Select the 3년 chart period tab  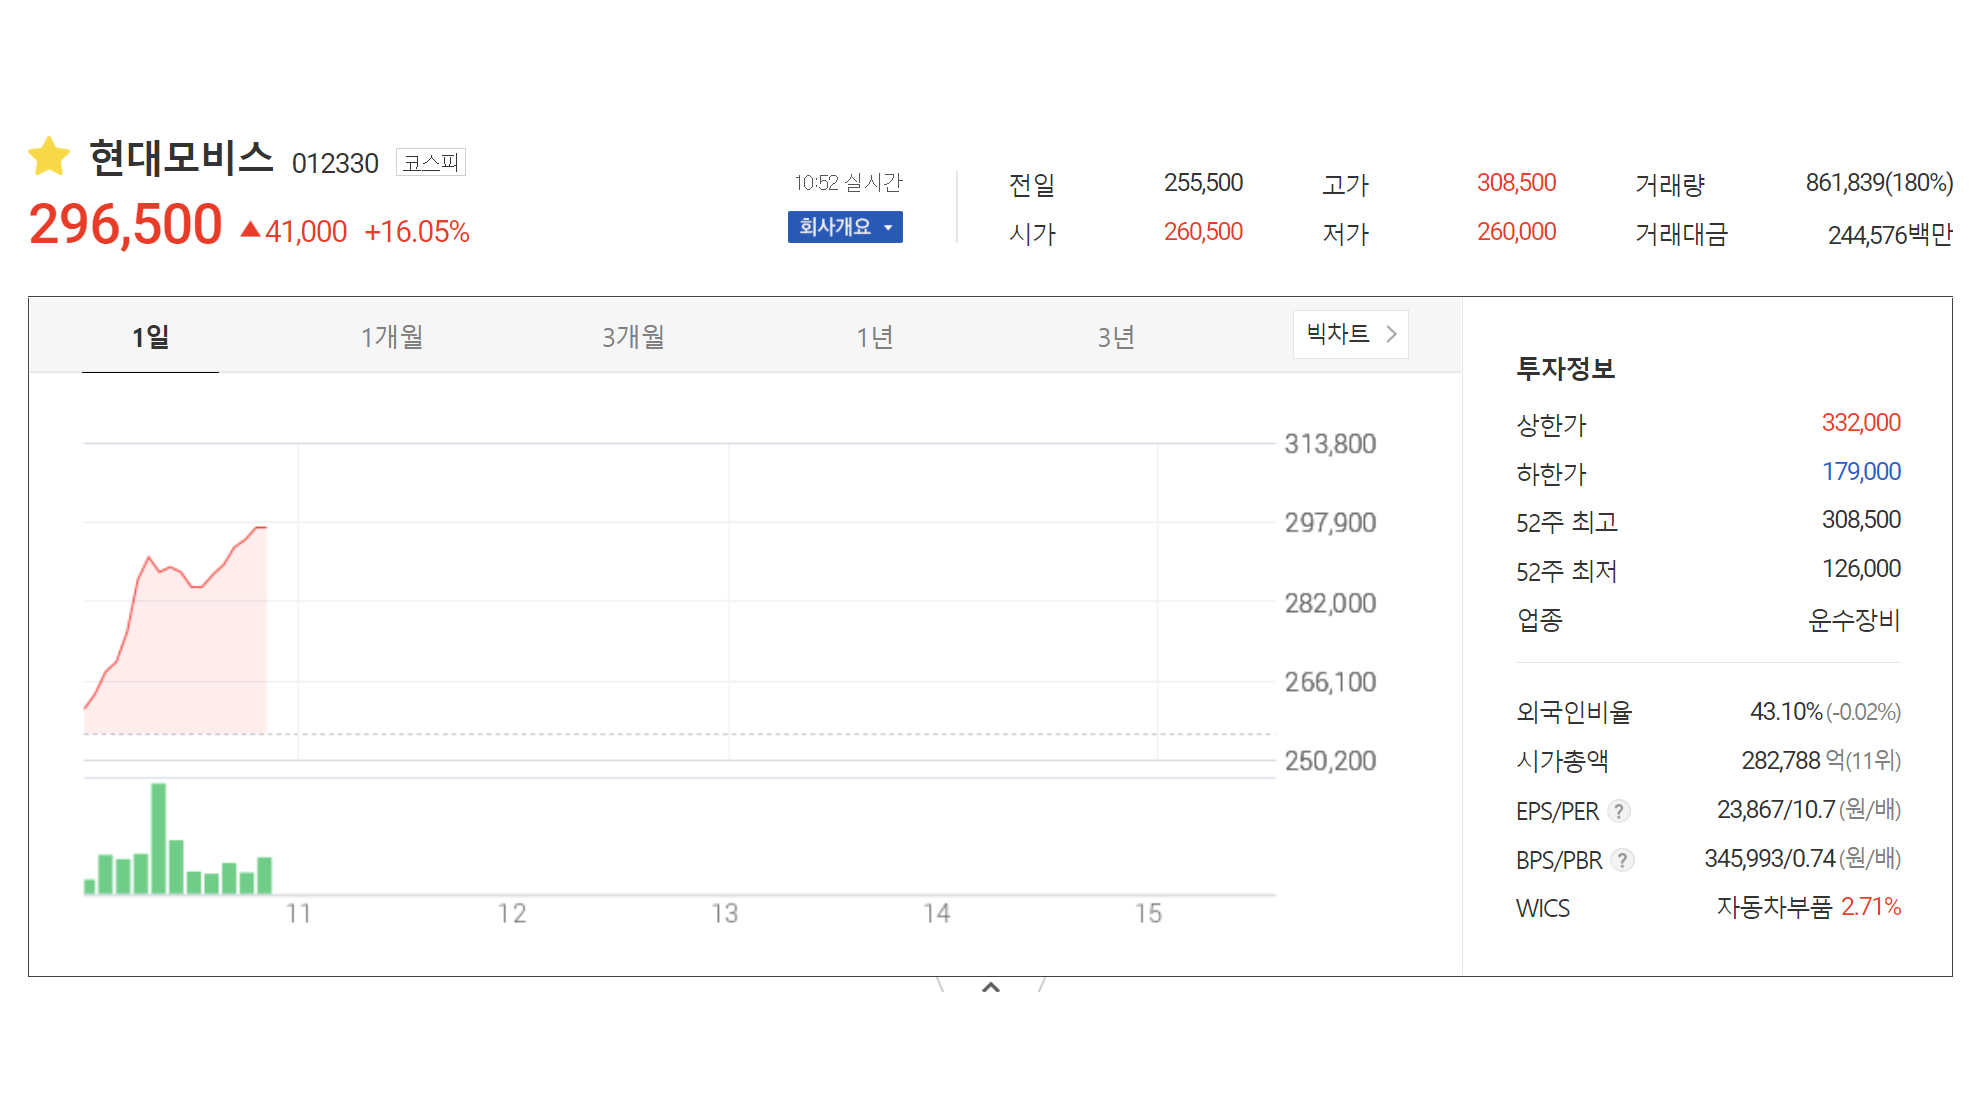coord(1115,337)
